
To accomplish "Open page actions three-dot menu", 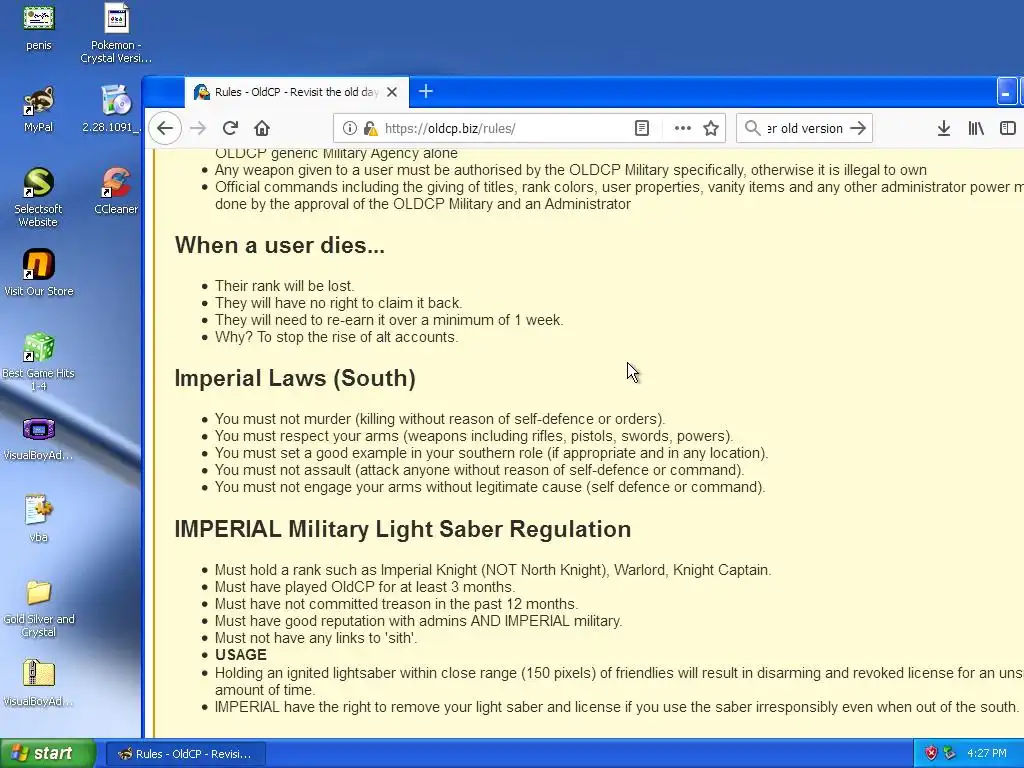I will (682, 128).
